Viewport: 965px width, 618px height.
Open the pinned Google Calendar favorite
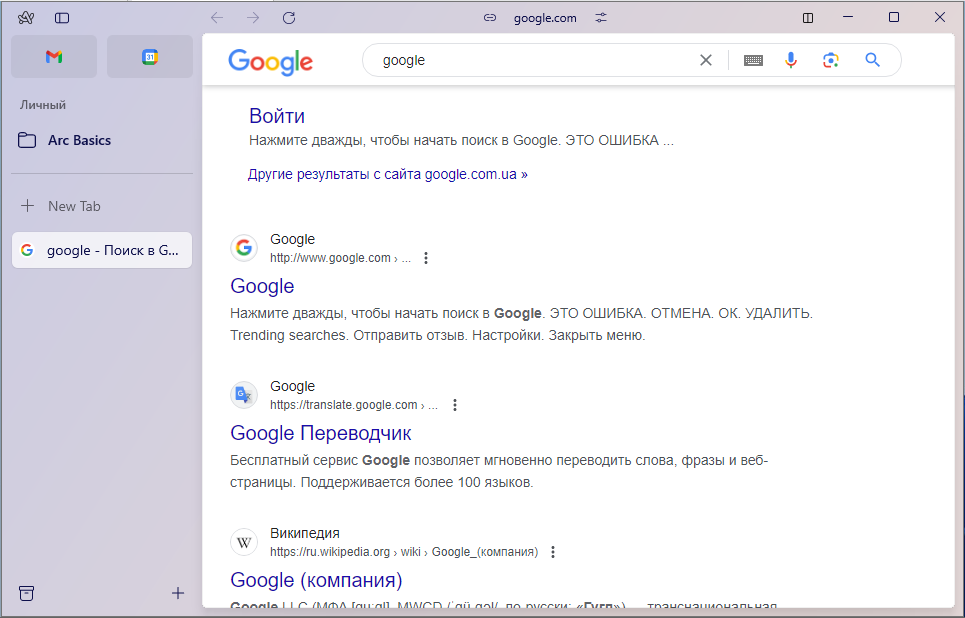pyautogui.click(x=150, y=57)
